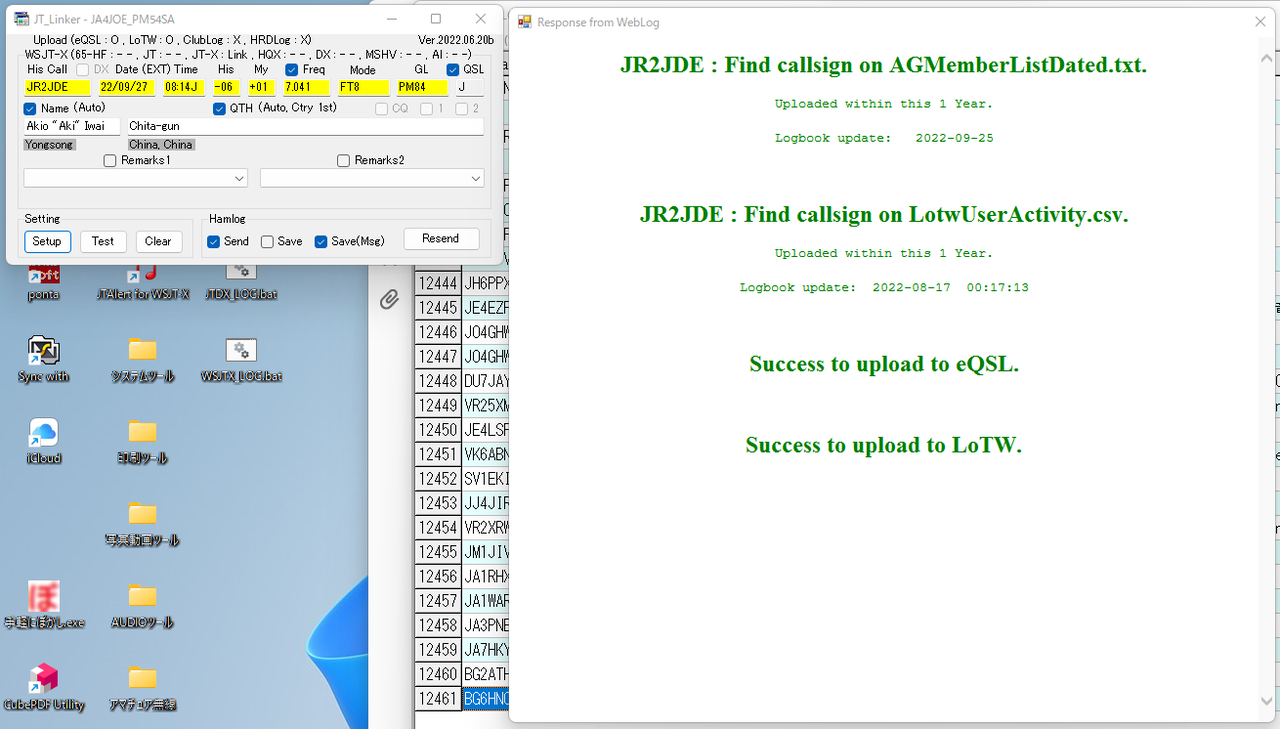This screenshot has height=729, width=1280.
Task: Click the Time field 08:14J
Action: click(x=183, y=87)
